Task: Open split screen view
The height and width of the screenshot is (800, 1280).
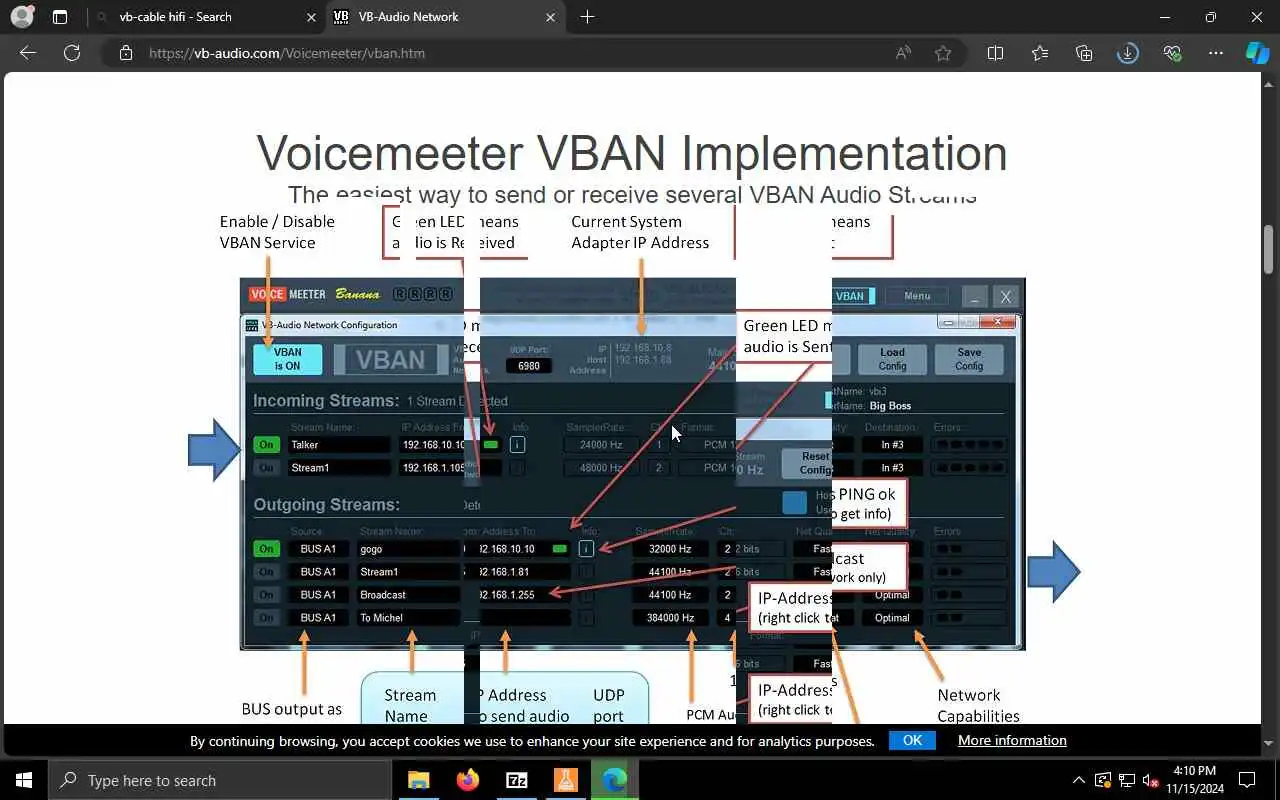Action: (x=995, y=53)
